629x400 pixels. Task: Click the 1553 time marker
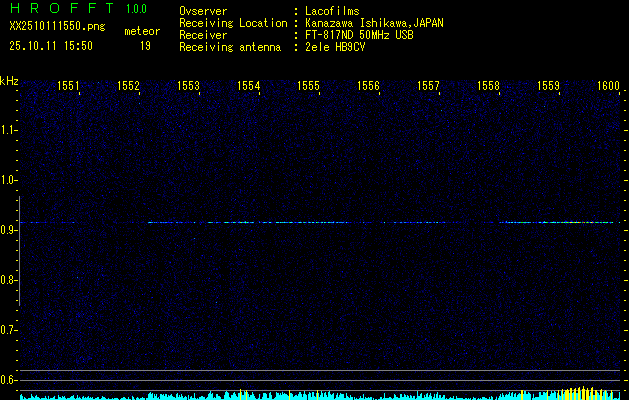tap(188, 87)
